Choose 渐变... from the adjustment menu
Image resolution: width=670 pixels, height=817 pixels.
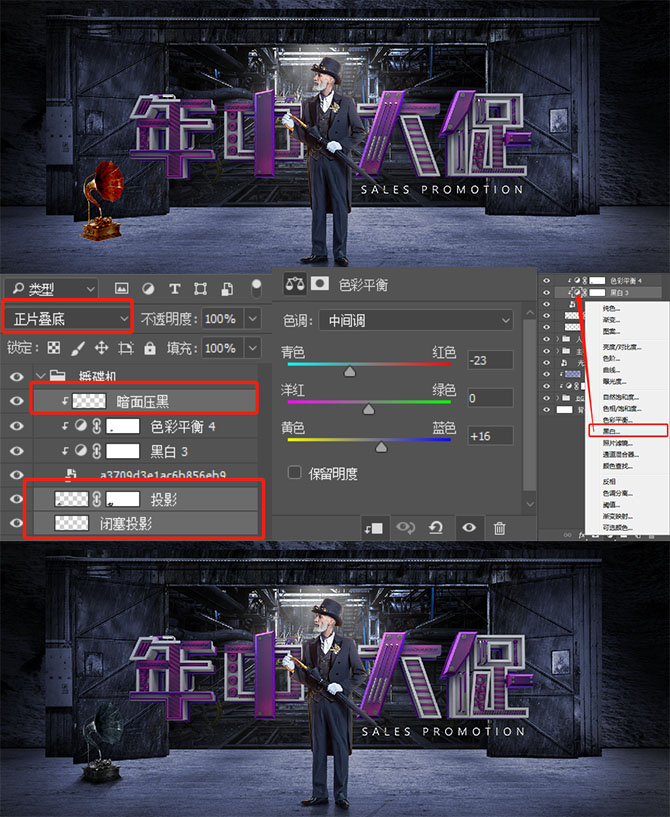(611, 320)
